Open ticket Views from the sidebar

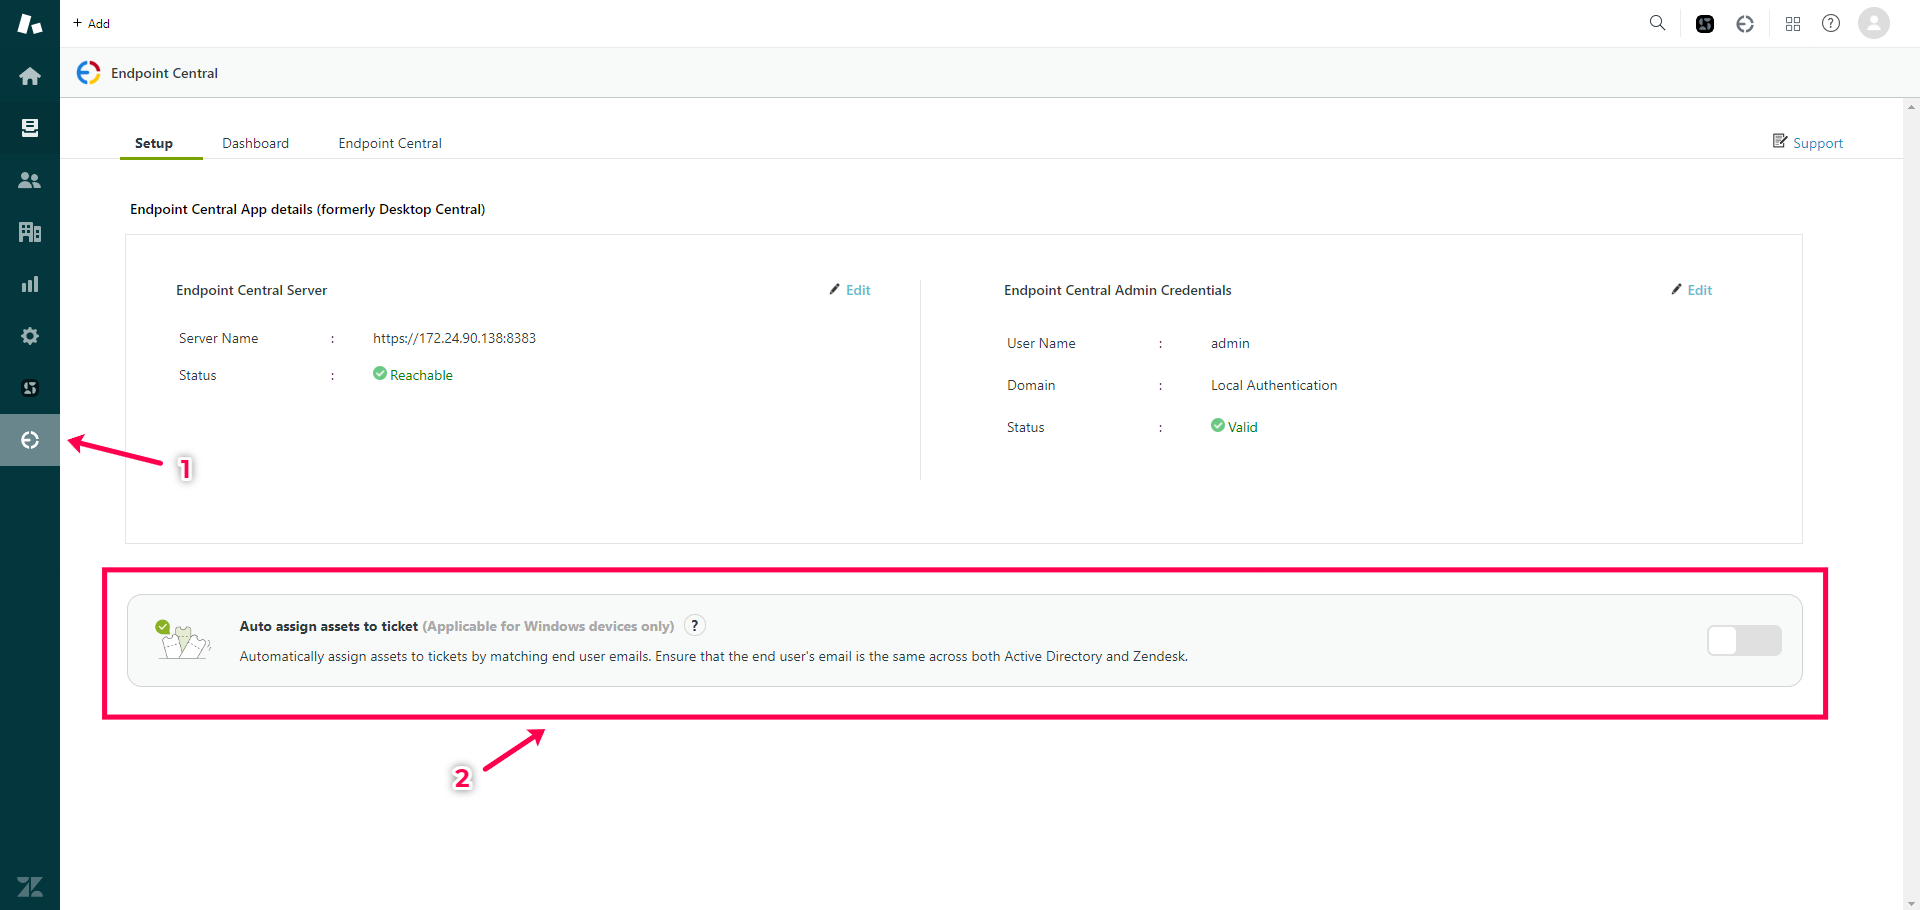pos(30,127)
